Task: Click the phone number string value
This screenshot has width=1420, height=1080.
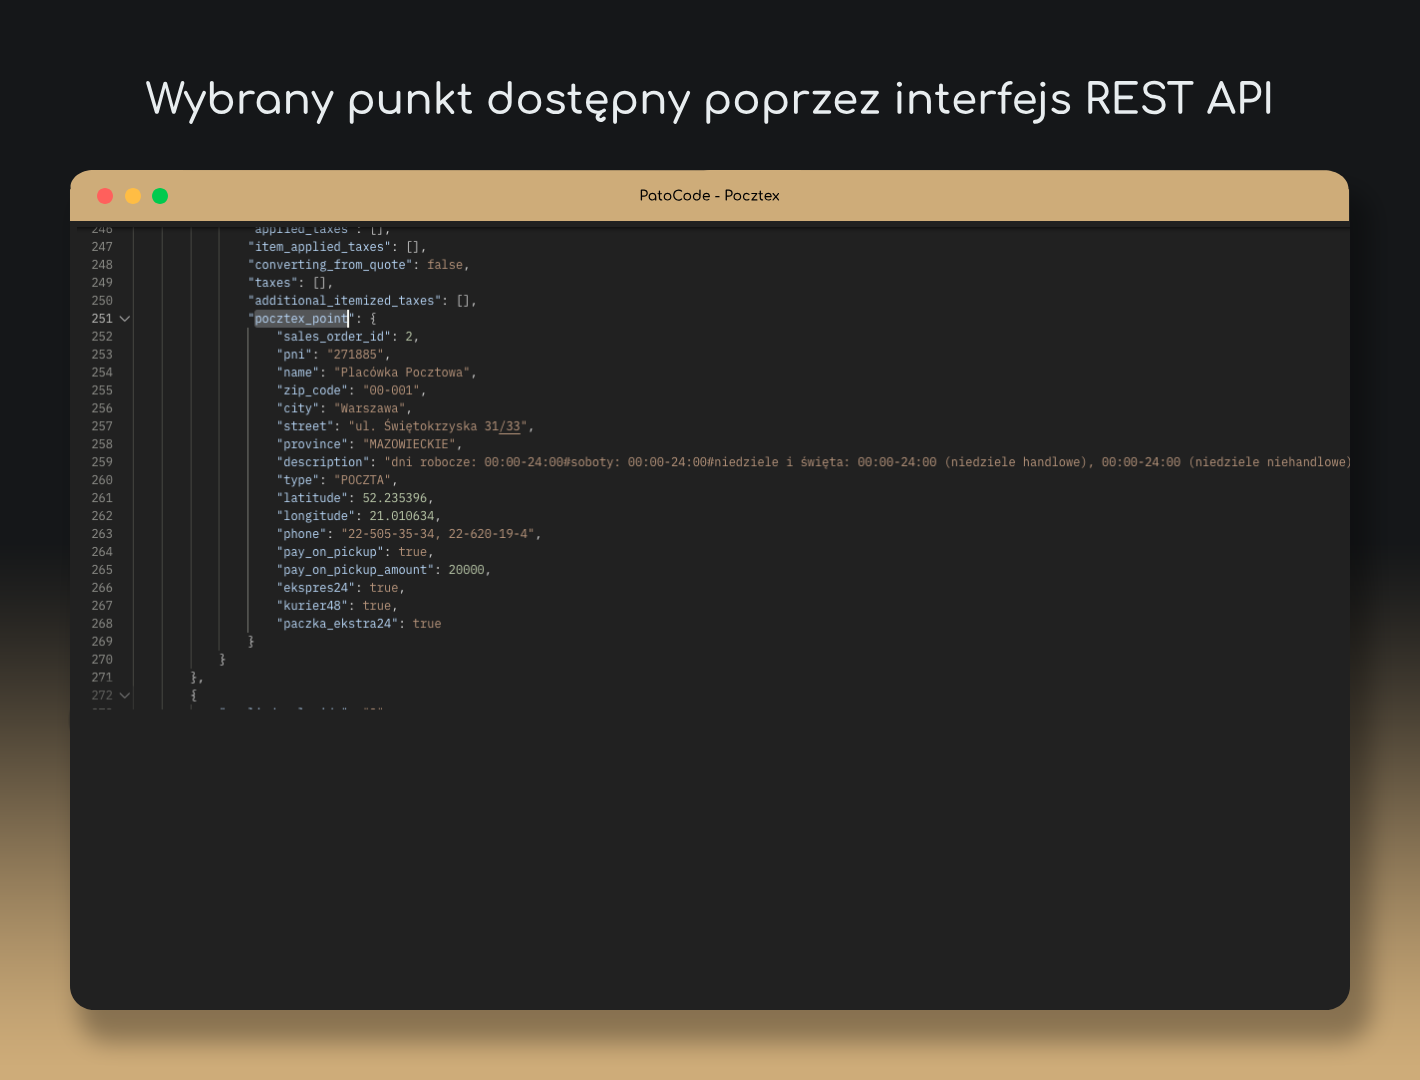Action: point(440,534)
